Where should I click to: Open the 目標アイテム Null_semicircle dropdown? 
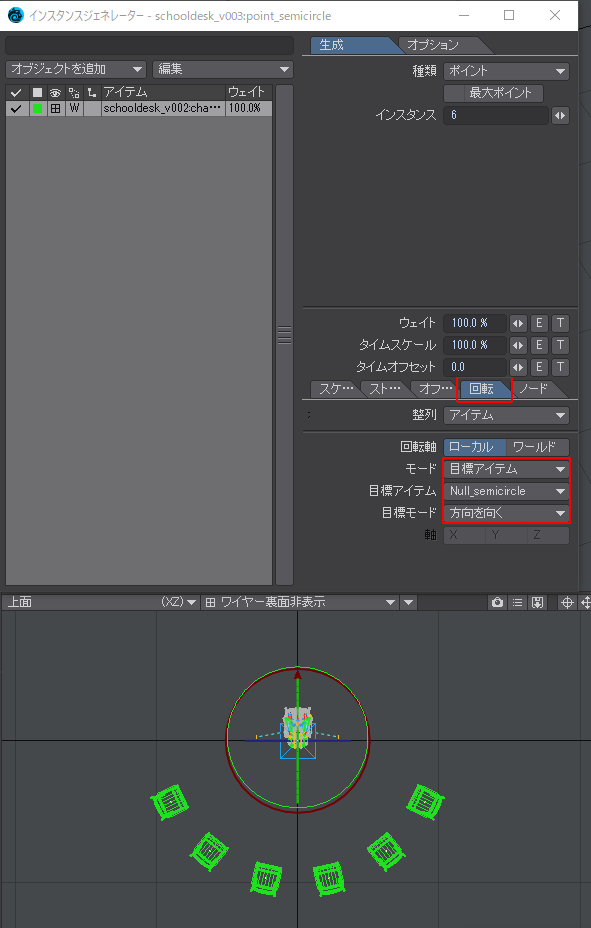pyautogui.click(x=506, y=491)
